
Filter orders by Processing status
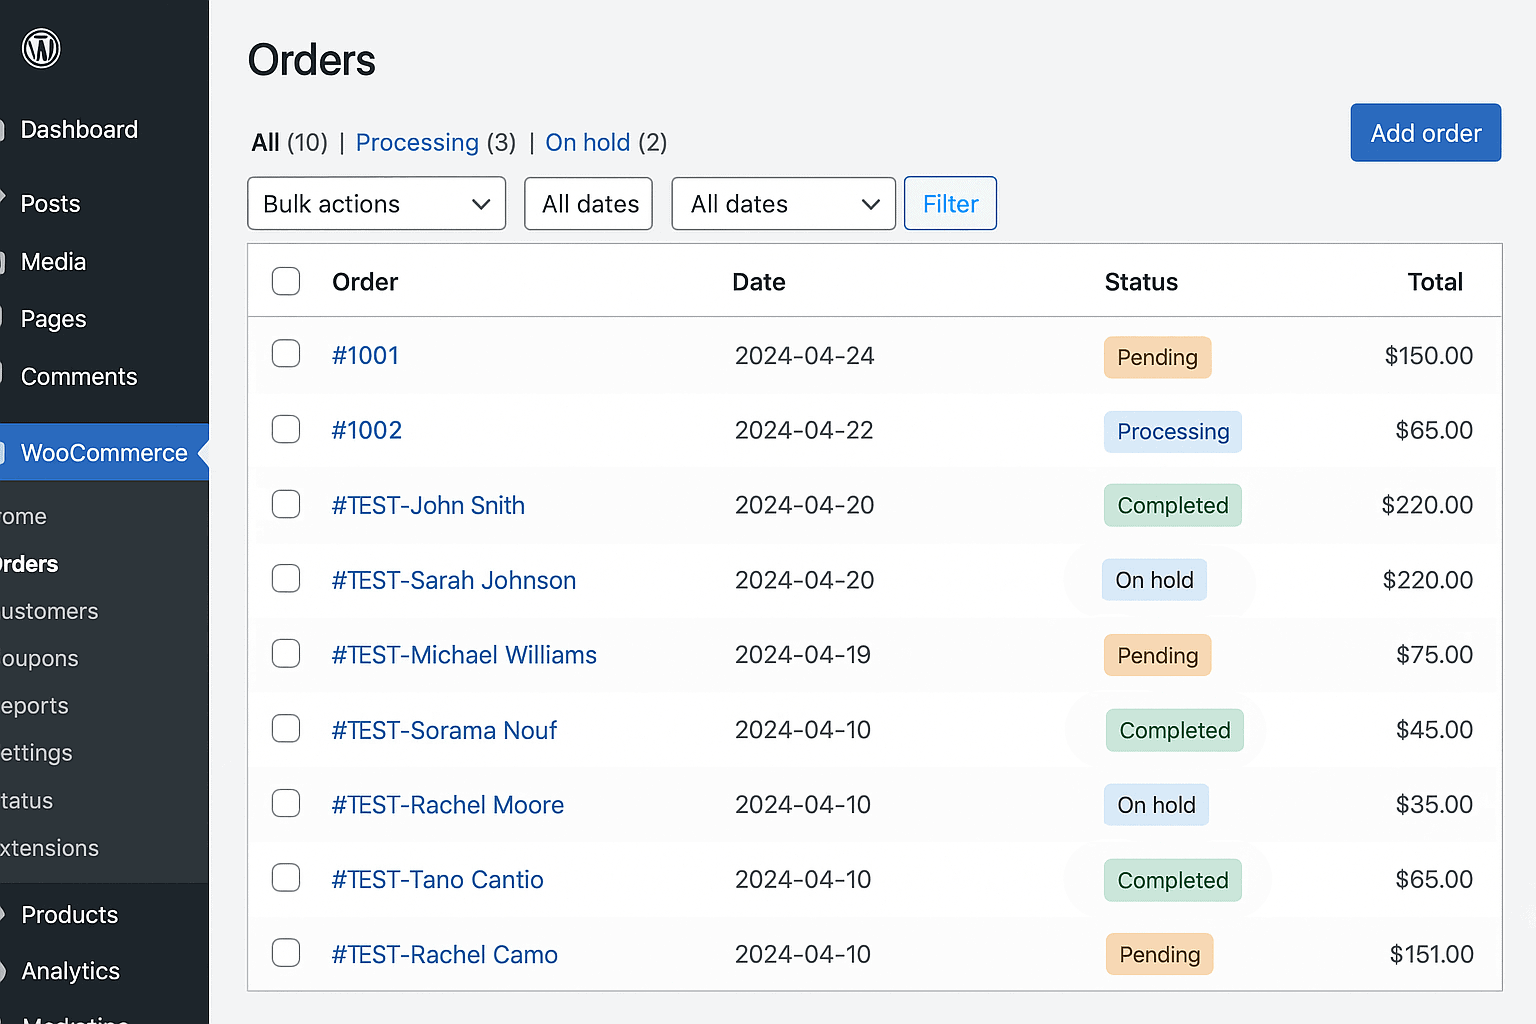coord(417,142)
